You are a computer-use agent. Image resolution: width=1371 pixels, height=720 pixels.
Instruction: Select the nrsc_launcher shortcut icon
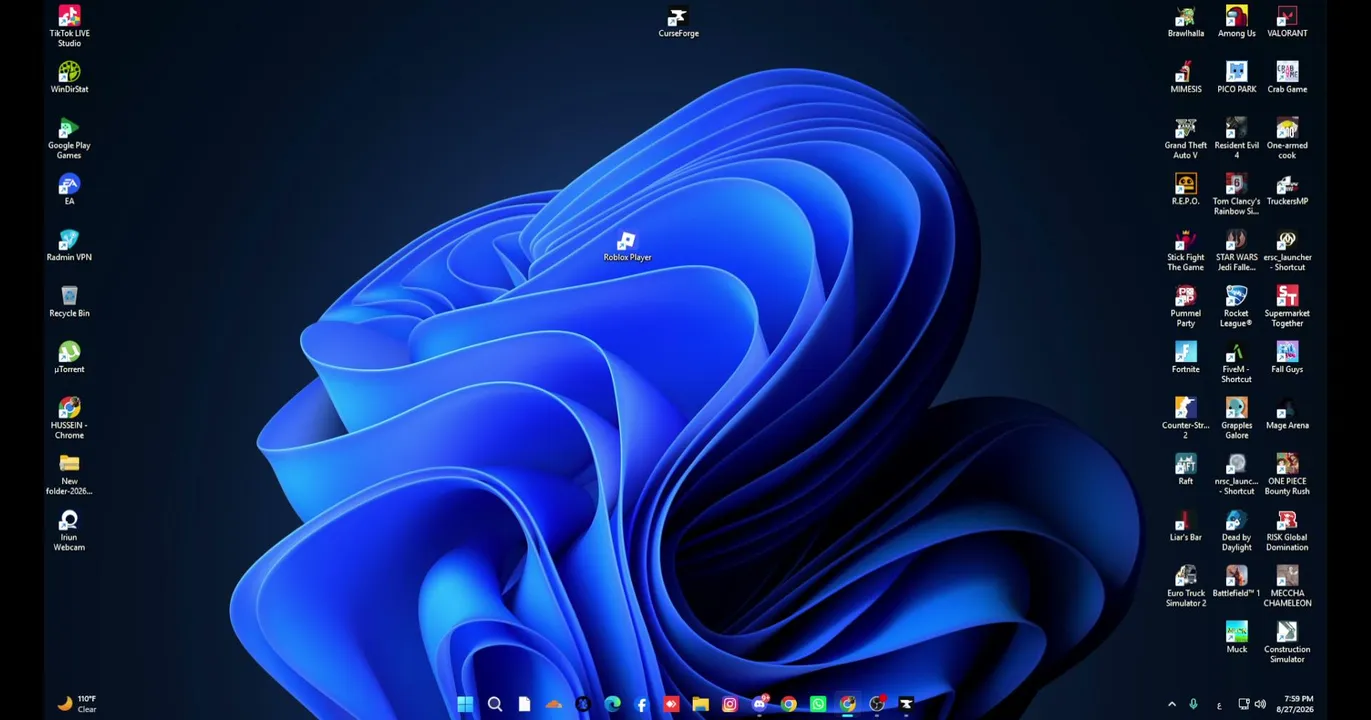tap(1236, 474)
